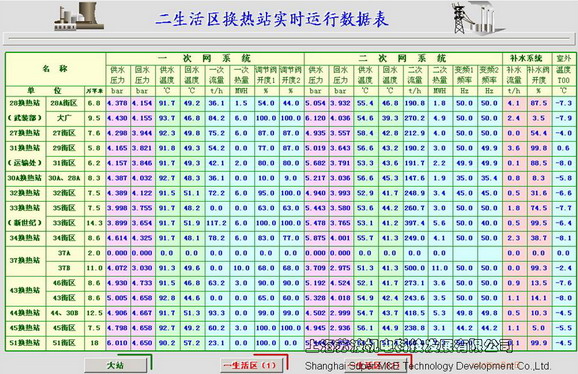Click the red button hidden behind the watermark
Screen dimensions: 578x374
click(376, 365)
